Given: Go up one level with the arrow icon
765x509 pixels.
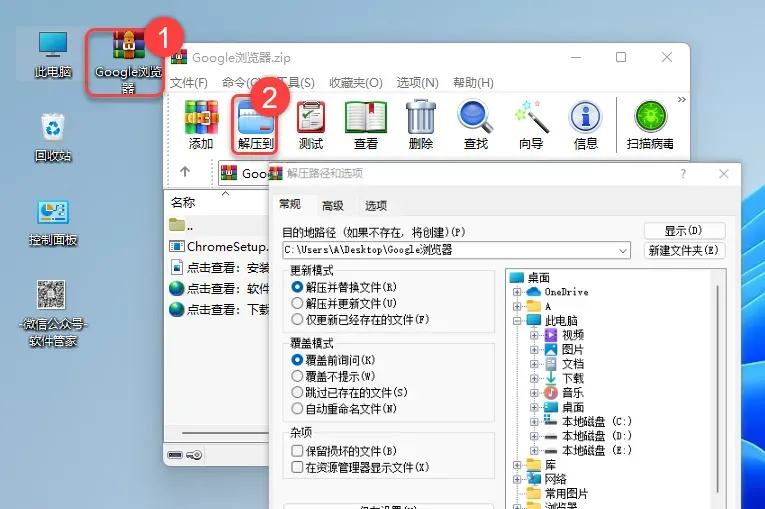Looking at the screenshot, I should tap(185, 171).
